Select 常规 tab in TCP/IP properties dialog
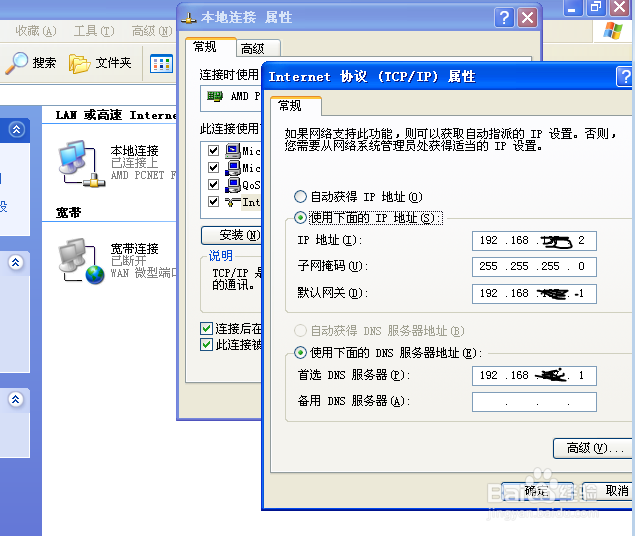This screenshot has height=536, width=635. tap(296, 106)
